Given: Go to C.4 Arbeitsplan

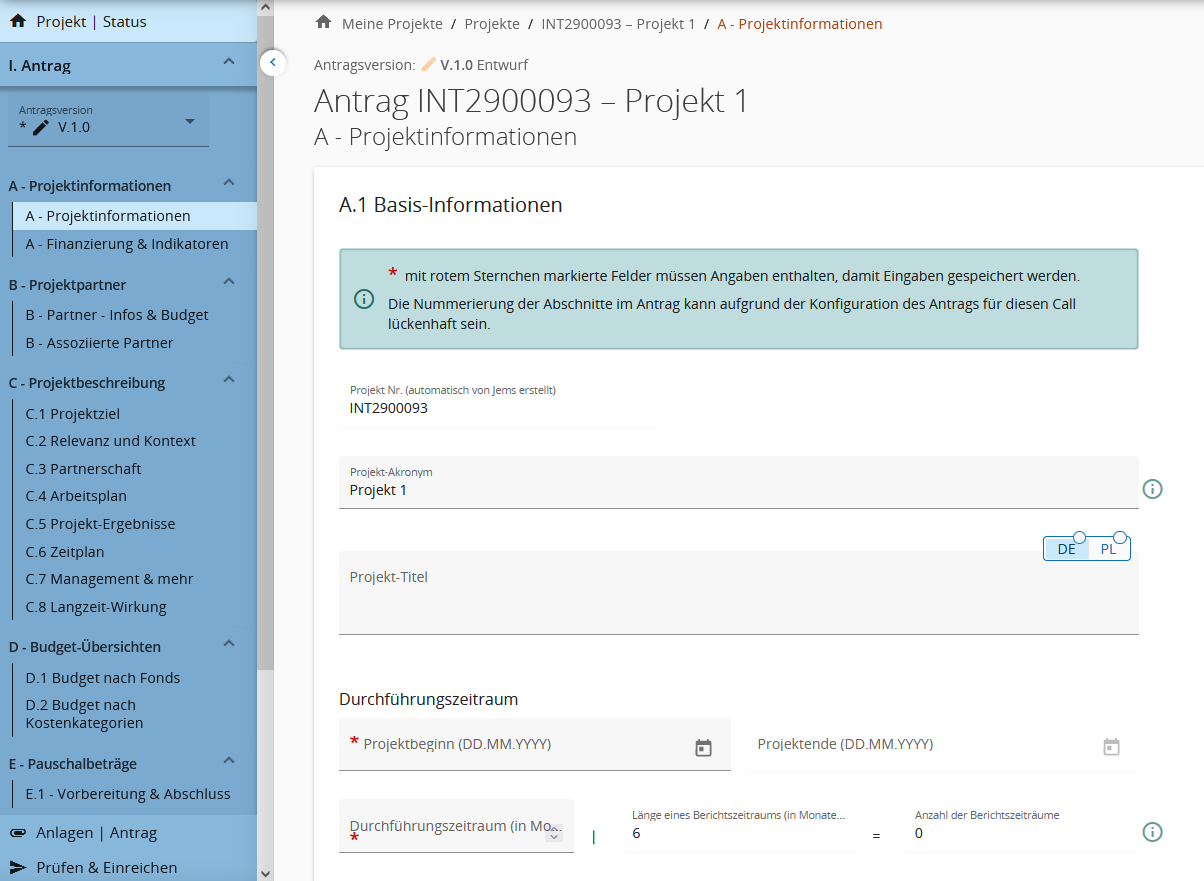Looking at the screenshot, I should pyautogui.click(x=76, y=496).
